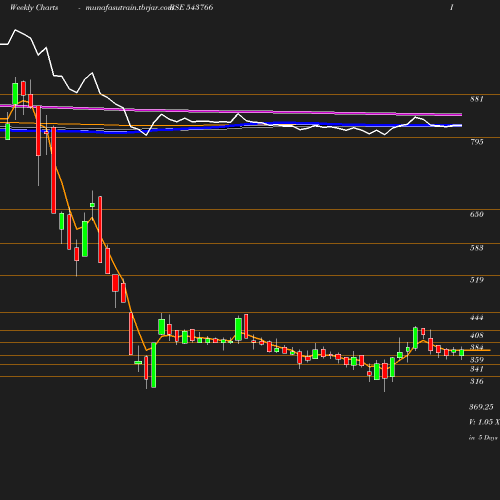Click the munafasutra website watermark text
The height and width of the screenshot is (500, 500).
pos(129,8)
